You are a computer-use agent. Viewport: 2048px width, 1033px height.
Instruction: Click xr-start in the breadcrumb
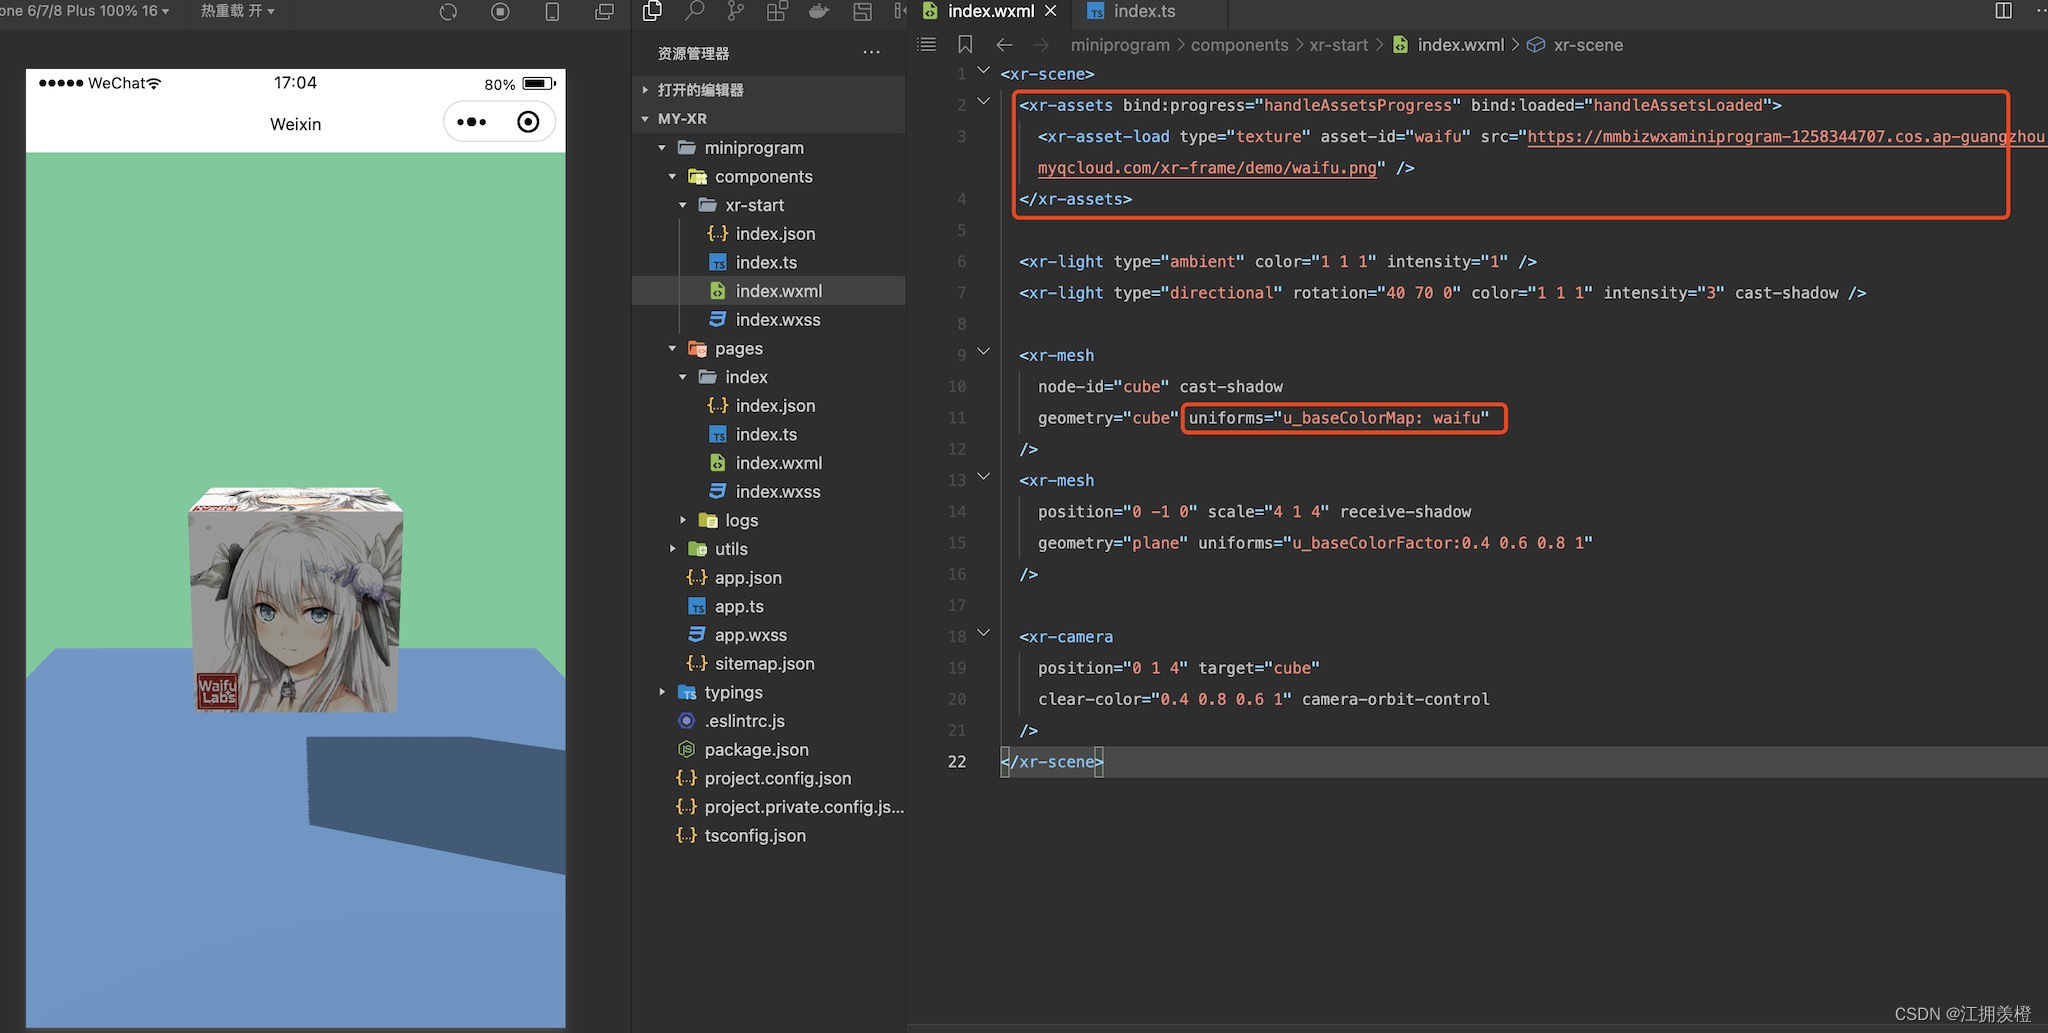click(x=1339, y=45)
